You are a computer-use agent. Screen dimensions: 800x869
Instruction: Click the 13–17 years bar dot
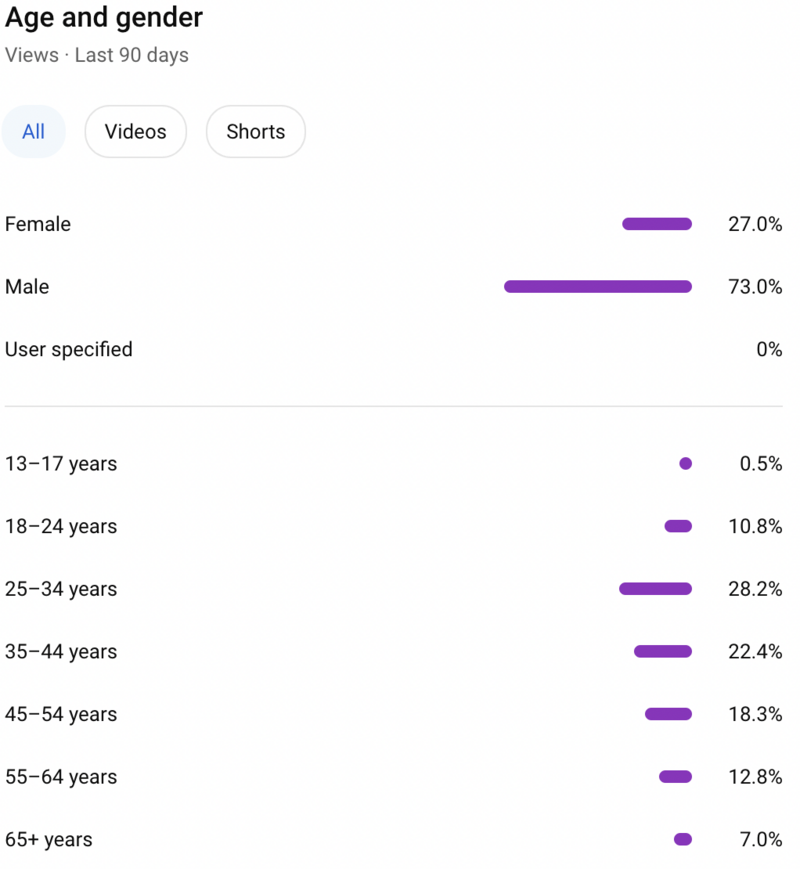pyautogui.click(x=685, y=464)
